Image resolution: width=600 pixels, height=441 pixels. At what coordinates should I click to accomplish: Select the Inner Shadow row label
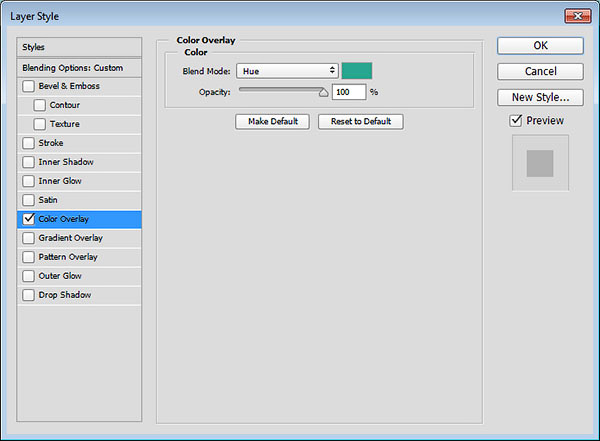[66, 162]
